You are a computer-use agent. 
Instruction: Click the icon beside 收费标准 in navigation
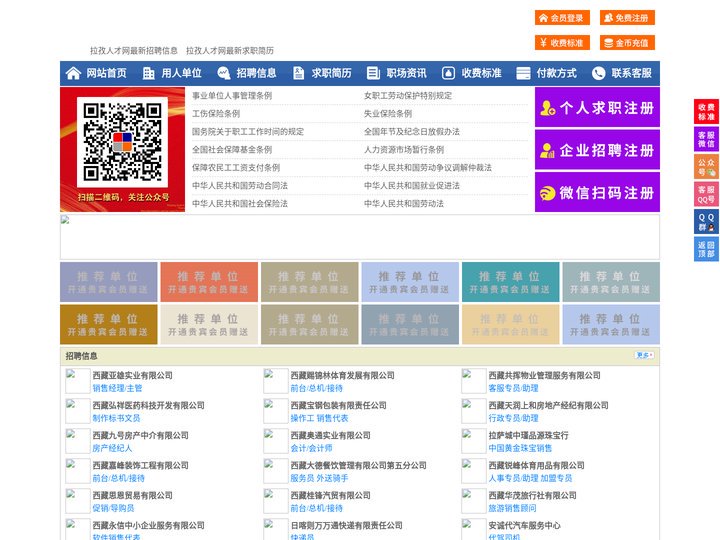(x=448, y=73)
